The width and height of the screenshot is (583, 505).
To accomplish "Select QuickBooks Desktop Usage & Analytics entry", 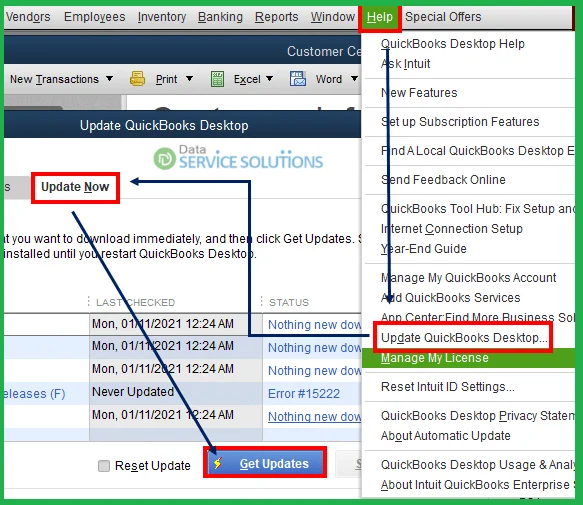I will (477, 465).
